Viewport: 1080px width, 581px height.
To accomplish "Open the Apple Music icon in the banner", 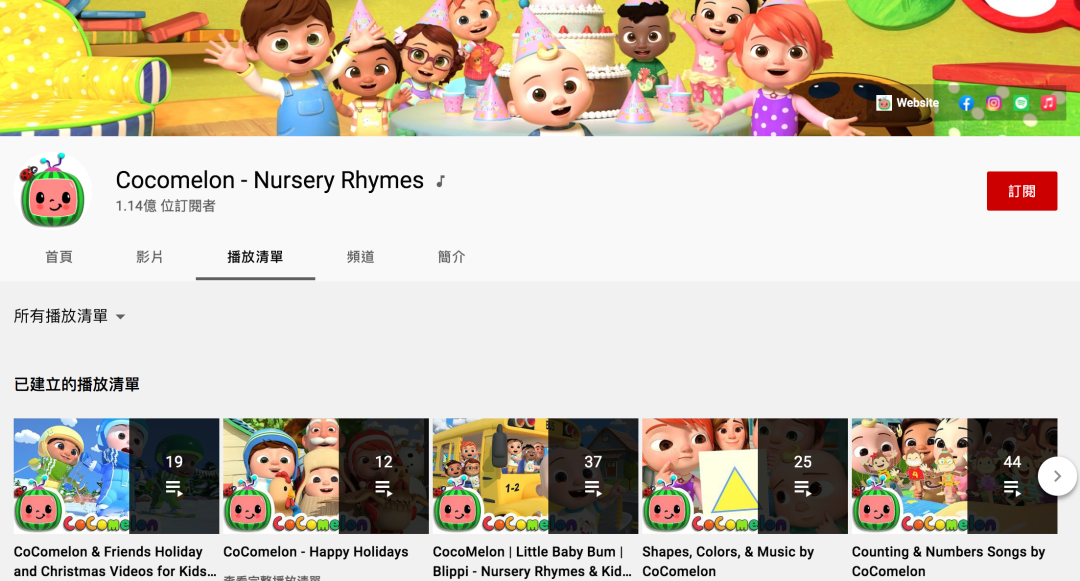I will [x=1047, y=103].
